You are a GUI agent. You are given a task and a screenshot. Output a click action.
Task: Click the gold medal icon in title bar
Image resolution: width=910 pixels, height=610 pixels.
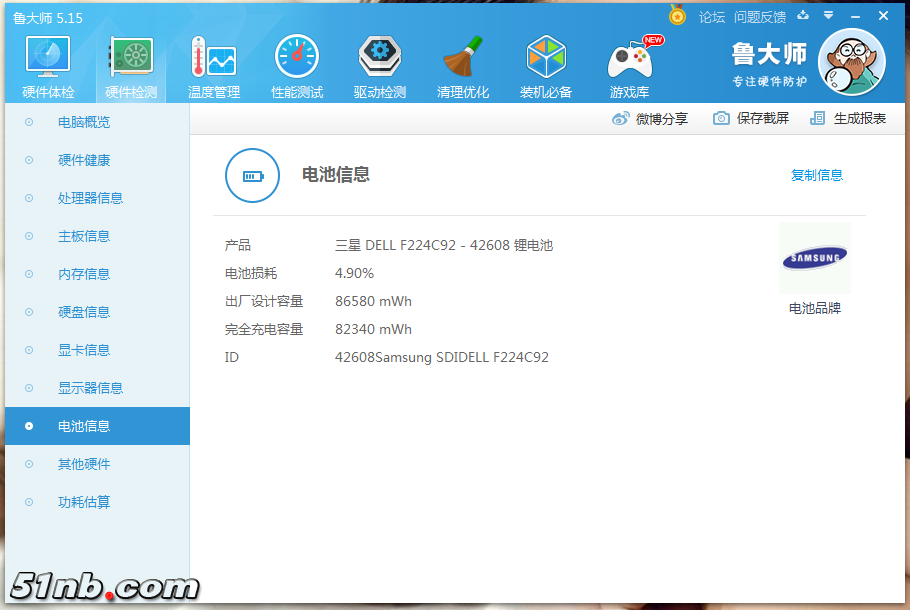tap(678, 16)
